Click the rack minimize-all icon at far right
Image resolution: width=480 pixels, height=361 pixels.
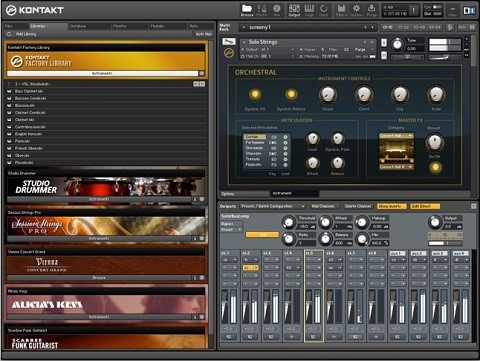pos(472,27)
